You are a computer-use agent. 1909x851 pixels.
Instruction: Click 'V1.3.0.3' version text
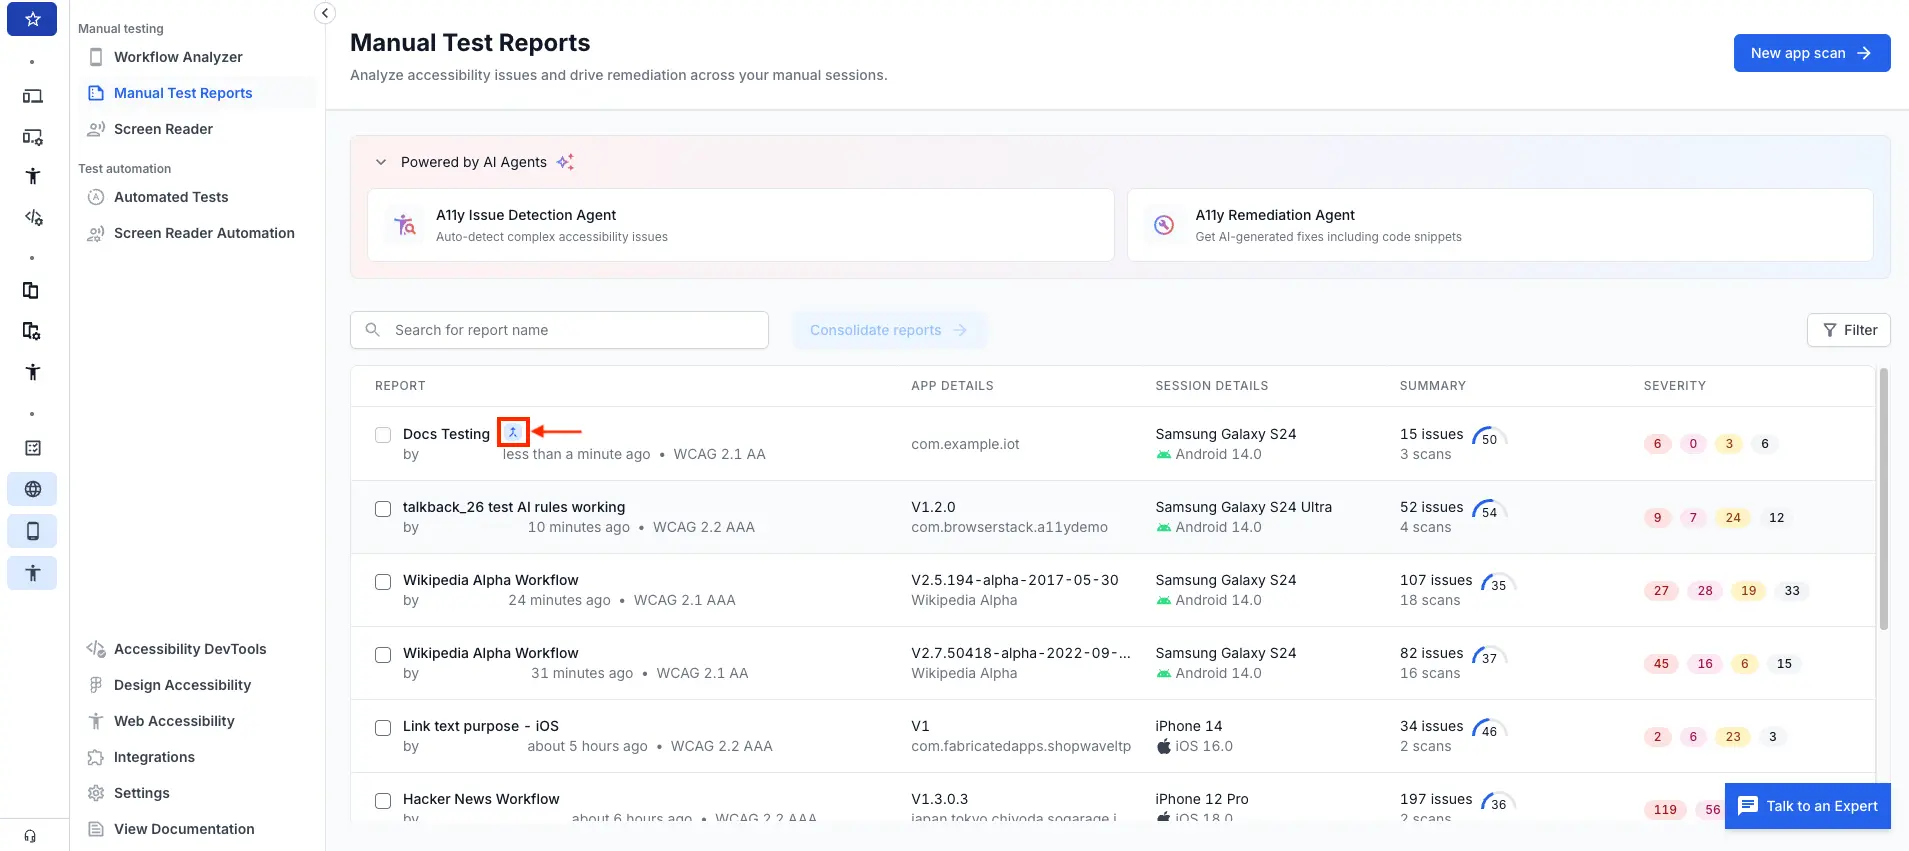tap(939, 799)
